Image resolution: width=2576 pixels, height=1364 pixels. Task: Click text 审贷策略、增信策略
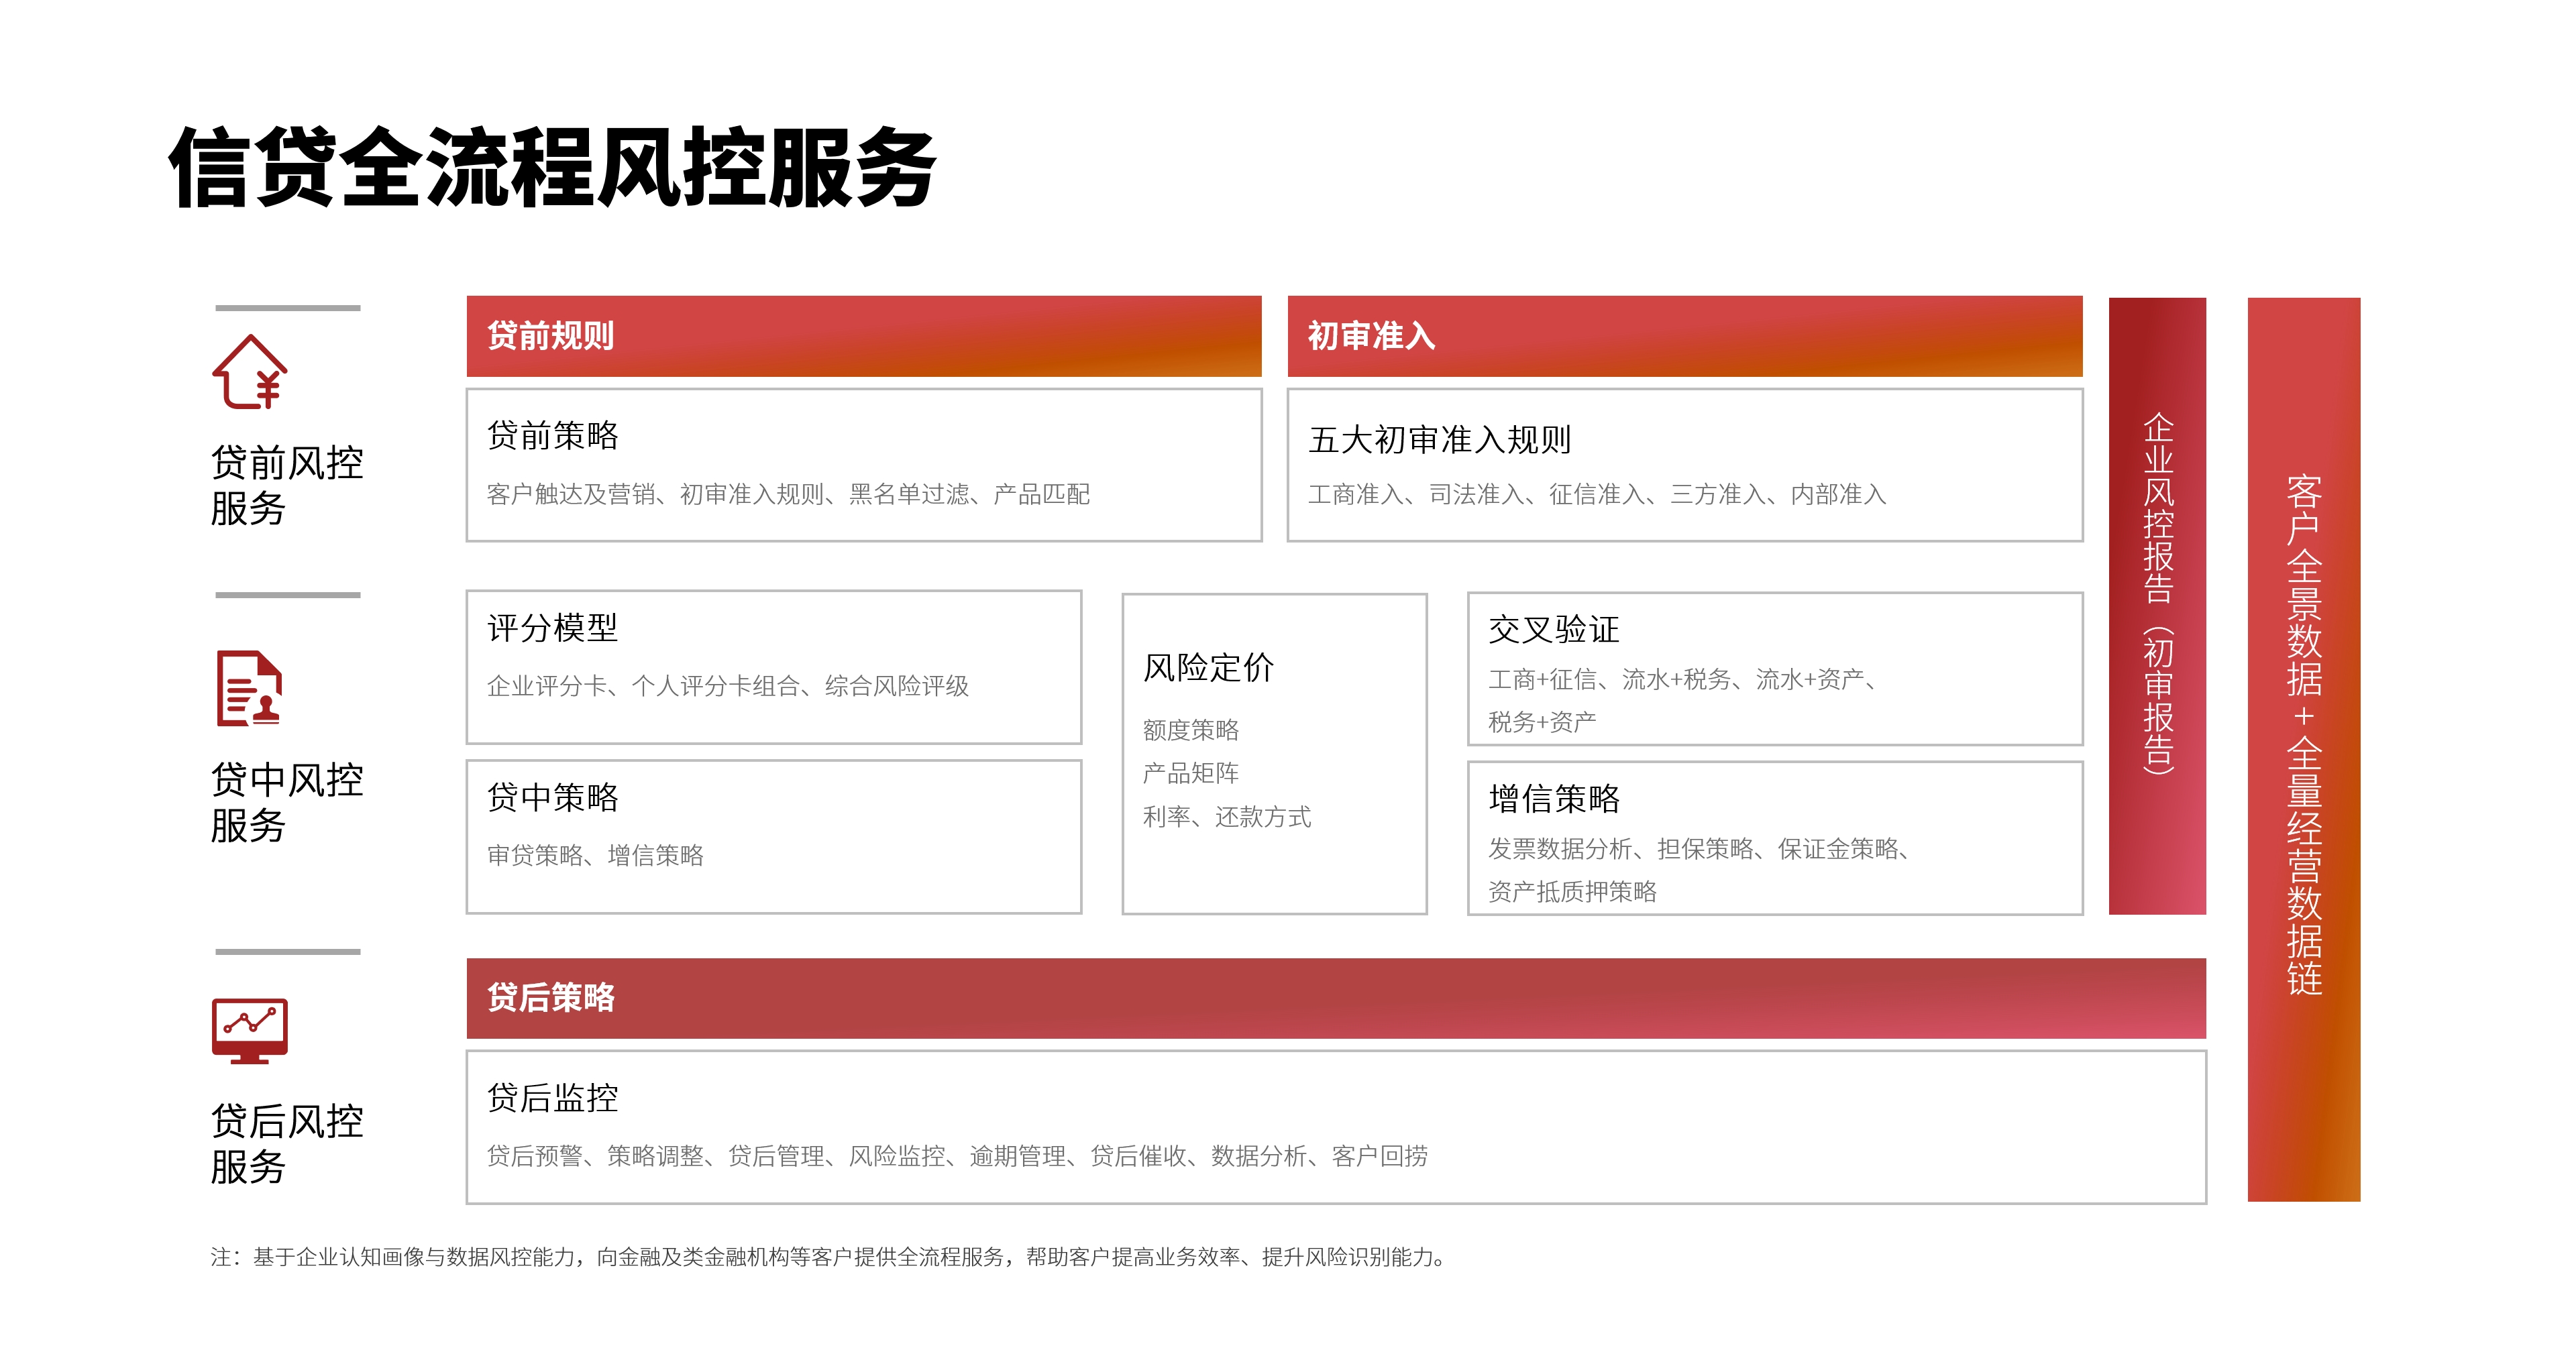[595, 855]
